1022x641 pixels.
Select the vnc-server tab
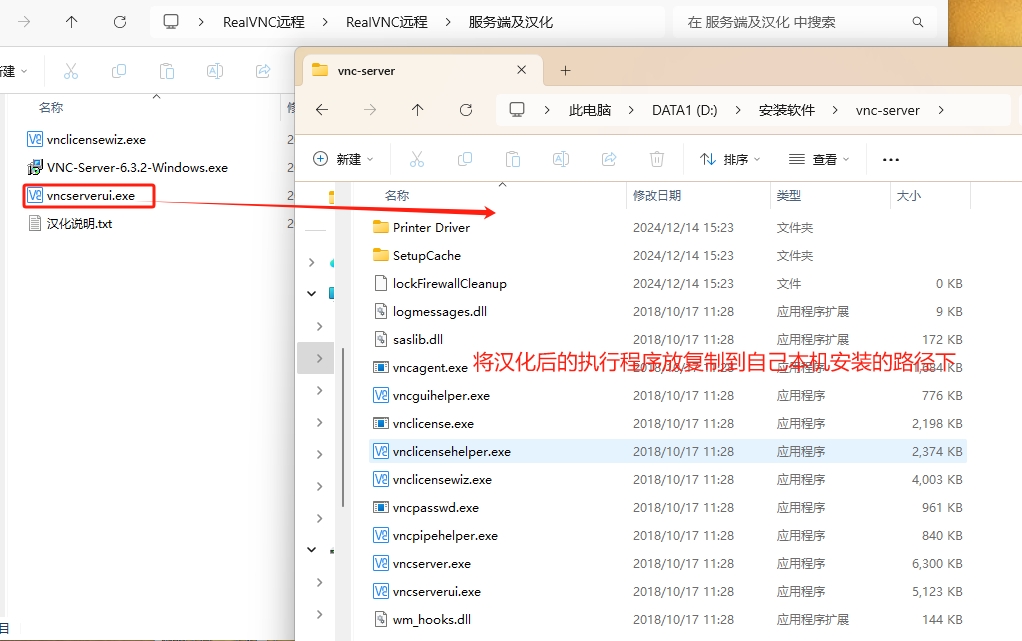point(422,70)
